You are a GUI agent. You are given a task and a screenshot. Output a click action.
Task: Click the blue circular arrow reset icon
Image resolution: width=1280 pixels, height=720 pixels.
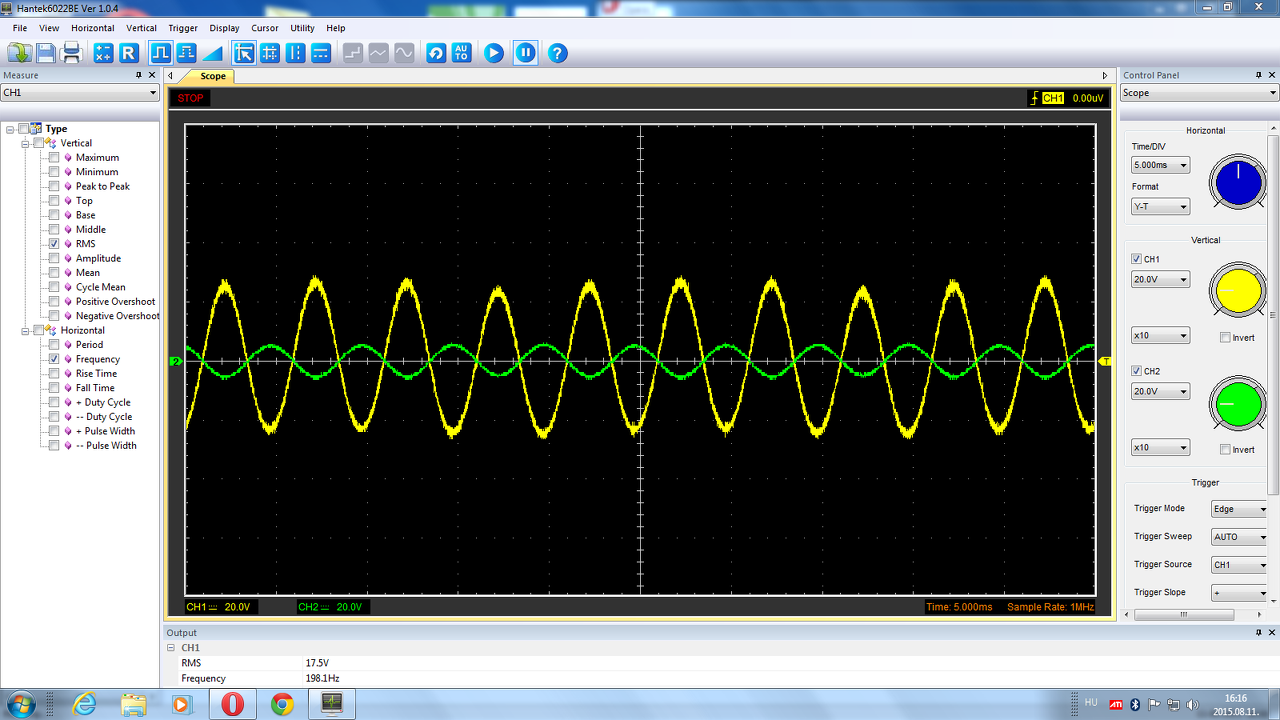(436, 53)
